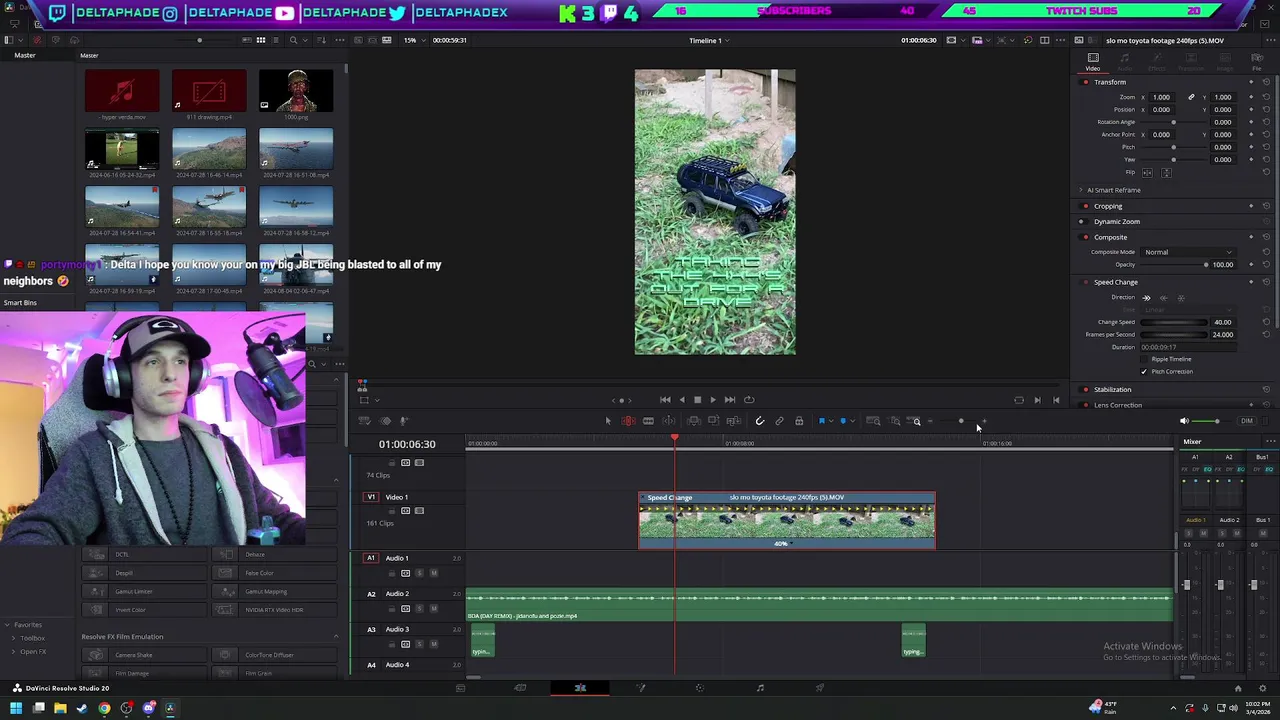Check the Ripple Timeline checkbox
Screen dimensions: 1280x720
[x=1144, y=359]
